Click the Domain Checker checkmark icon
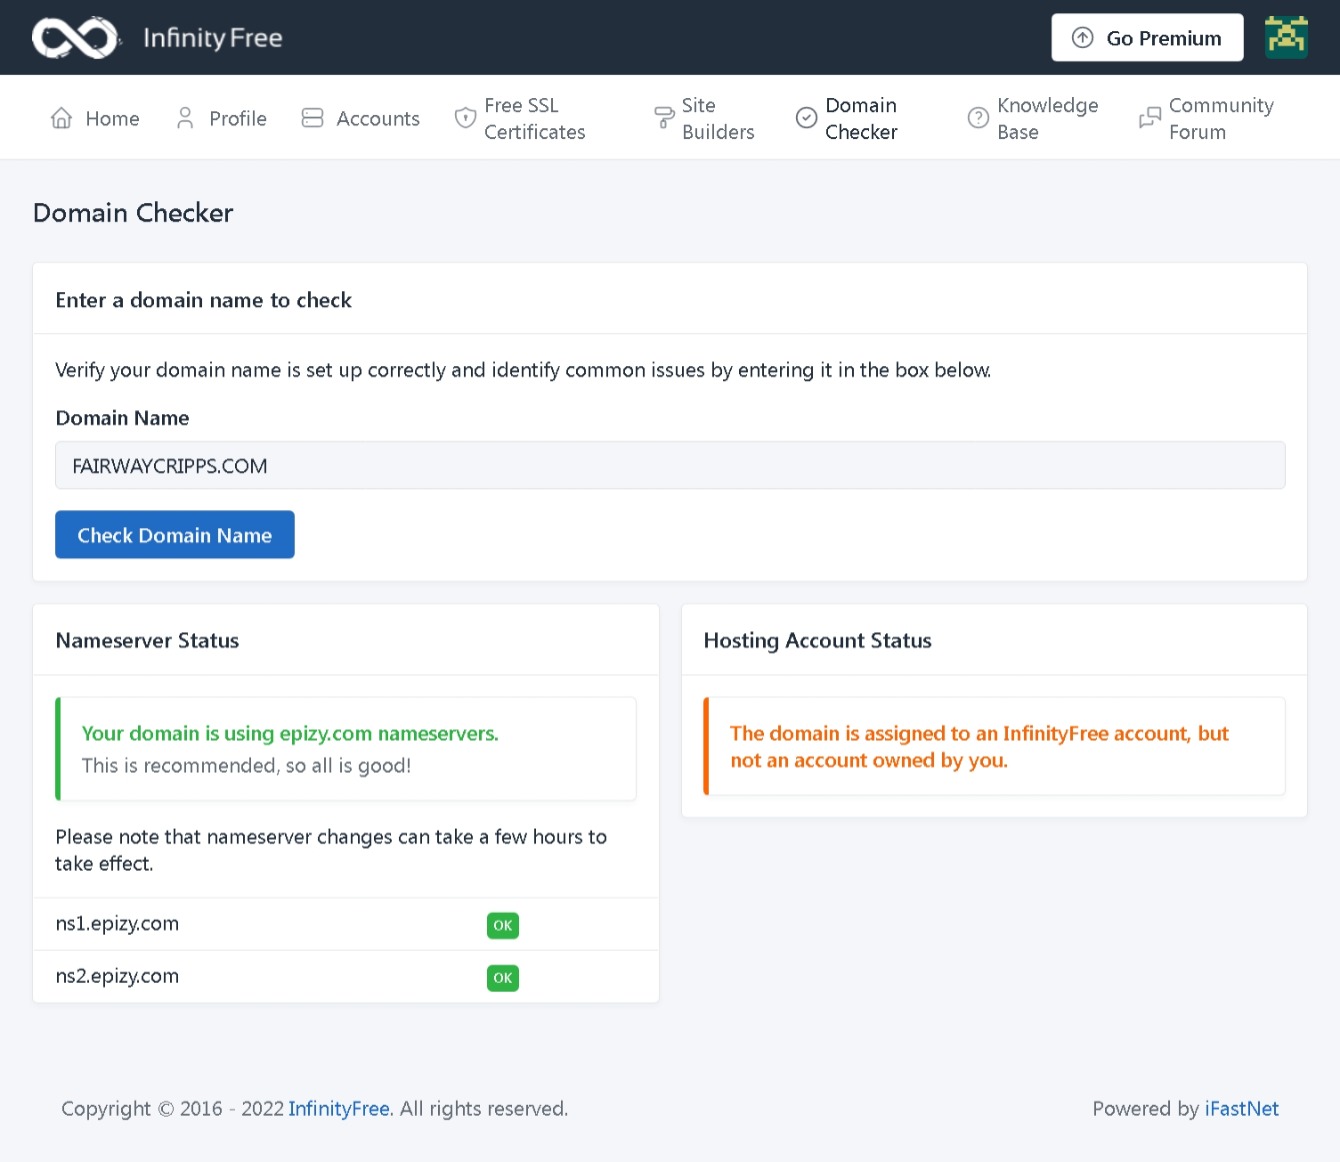 [x=806, y=118]
